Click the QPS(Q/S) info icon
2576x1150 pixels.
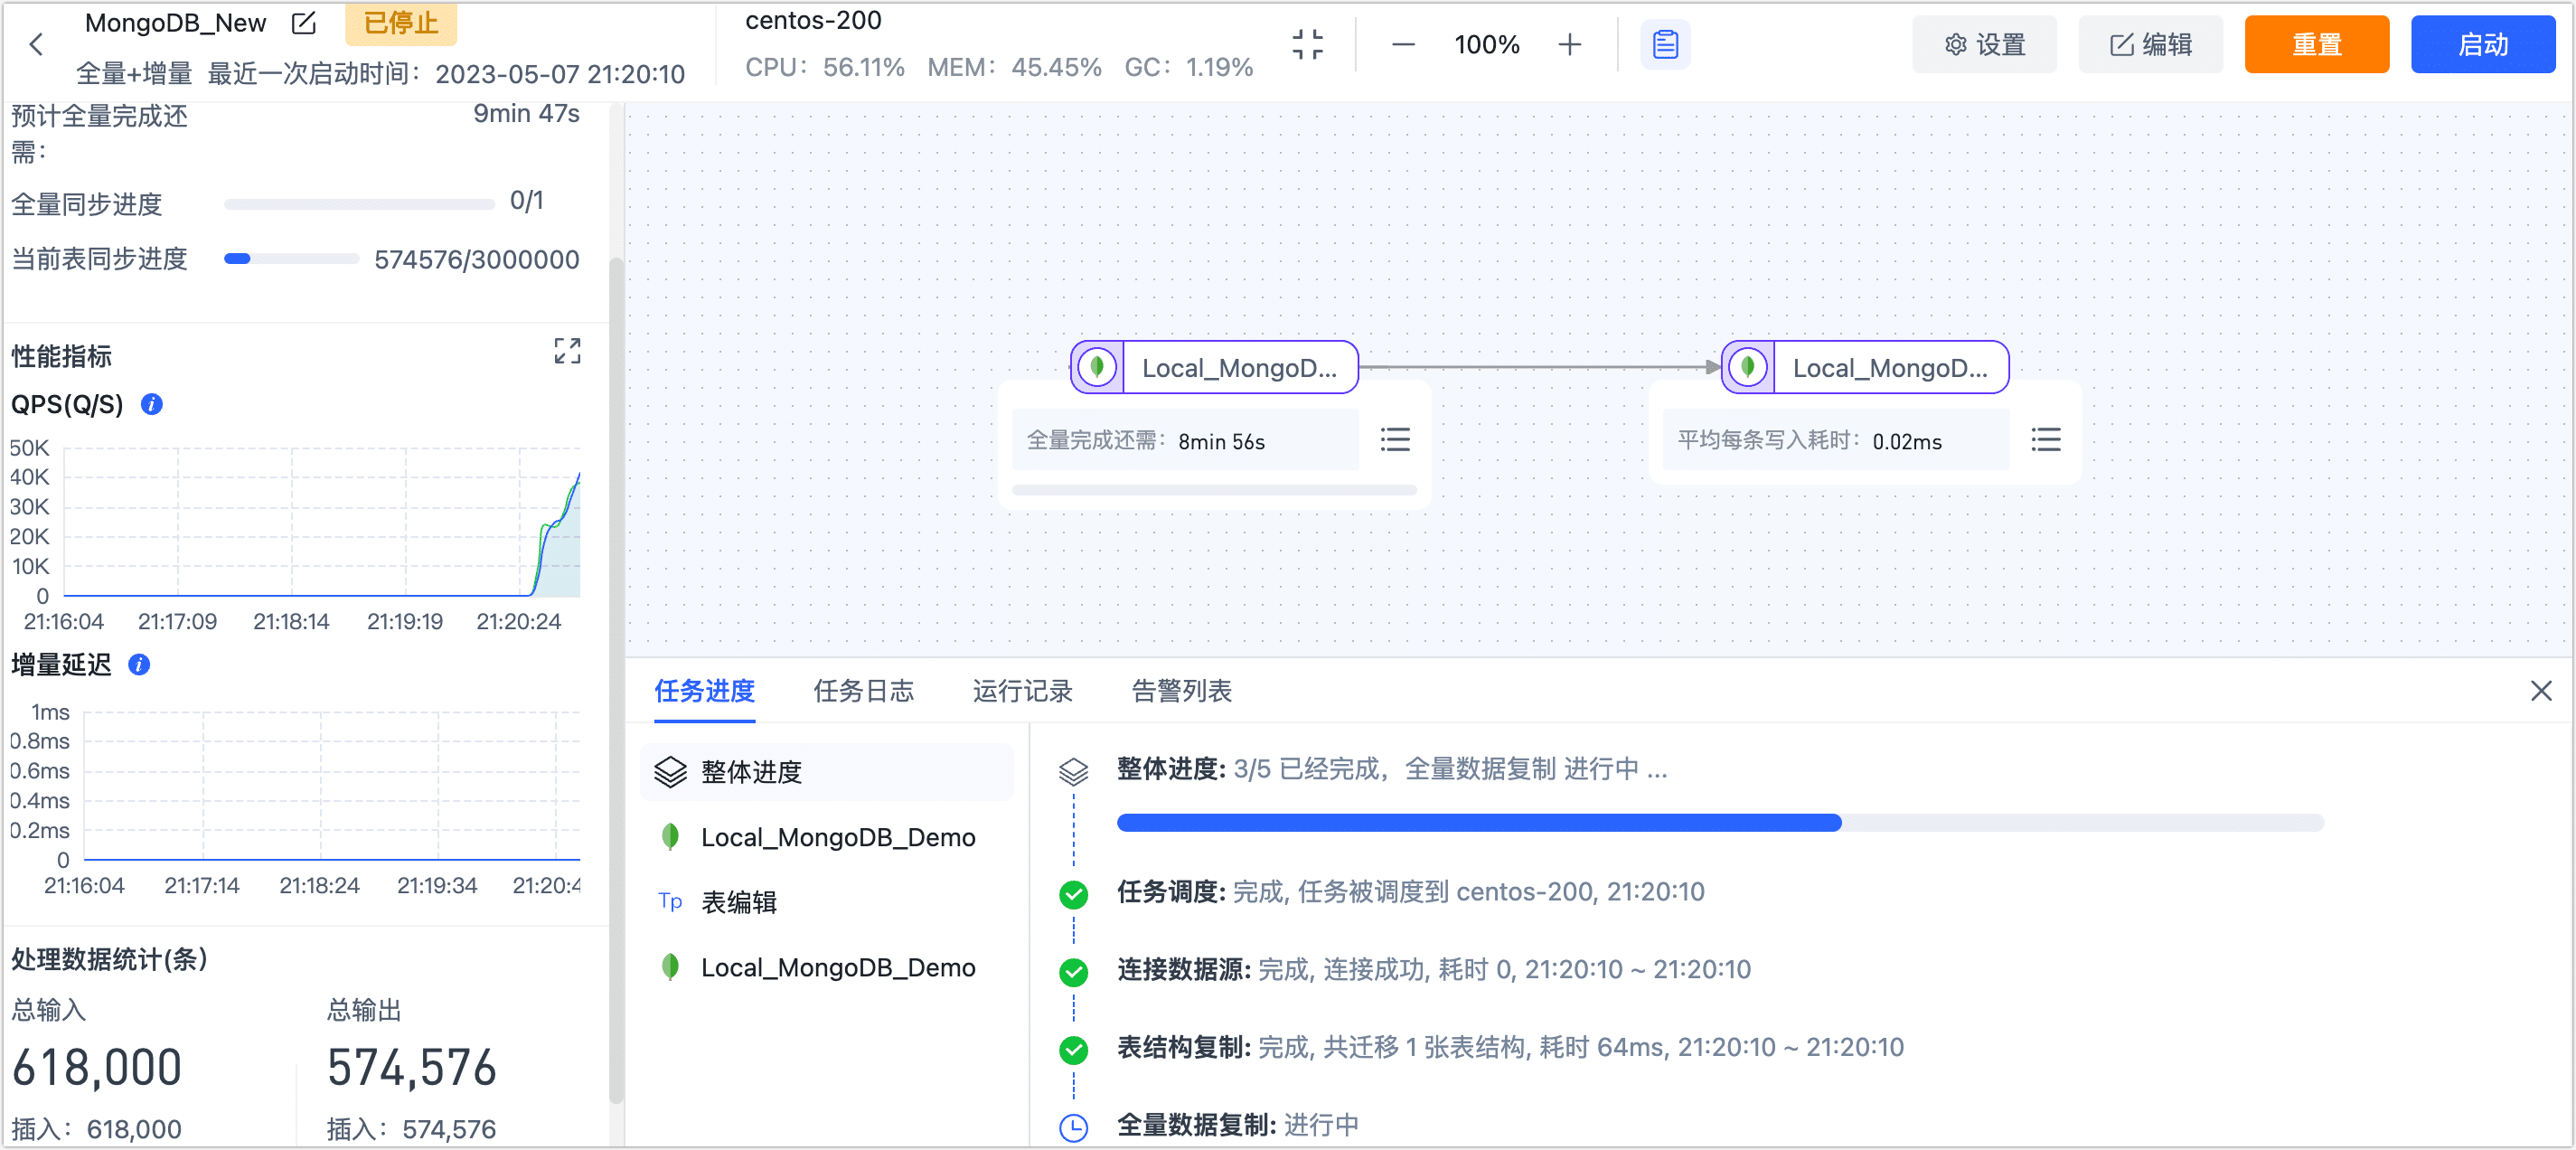pyautogui.click(x=151, y=406)
